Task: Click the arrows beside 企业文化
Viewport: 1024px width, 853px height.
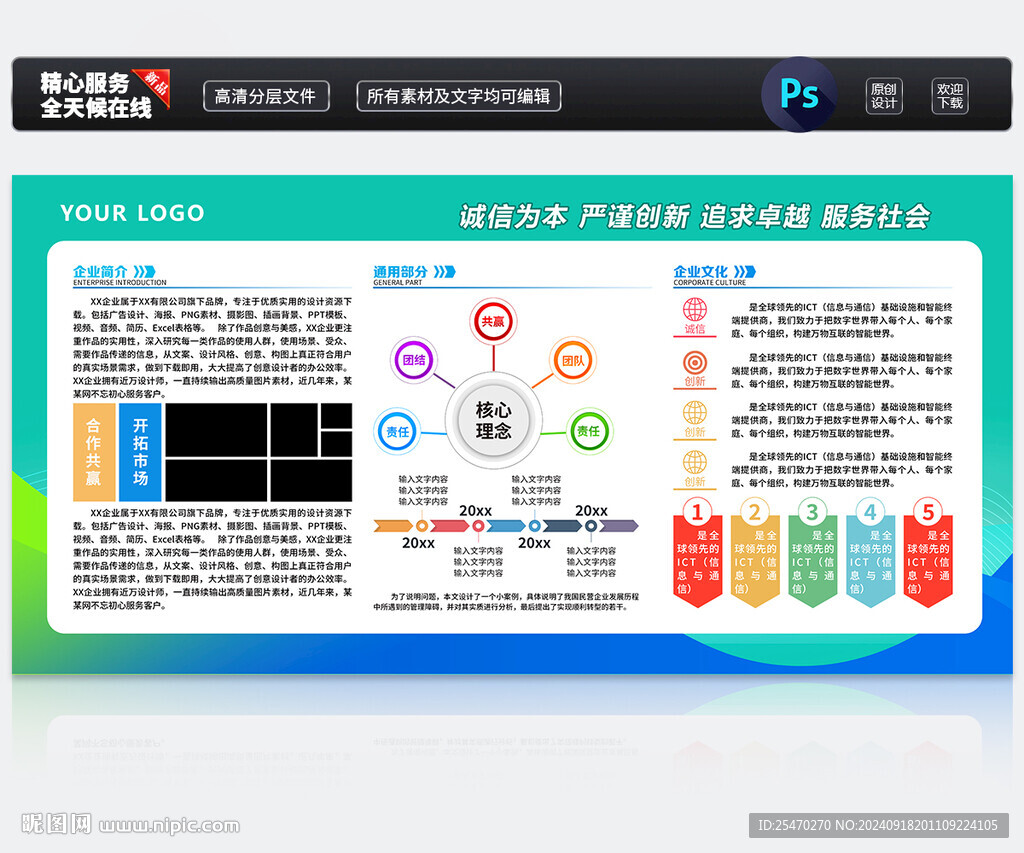Action: (744, 271)
